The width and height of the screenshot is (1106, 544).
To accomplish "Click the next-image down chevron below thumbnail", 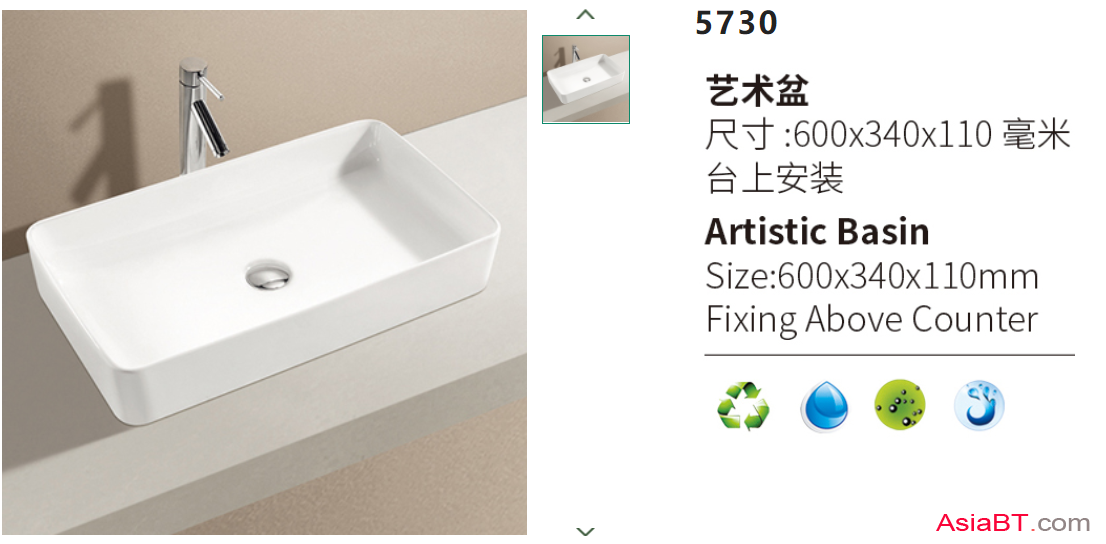I will 585,531.
